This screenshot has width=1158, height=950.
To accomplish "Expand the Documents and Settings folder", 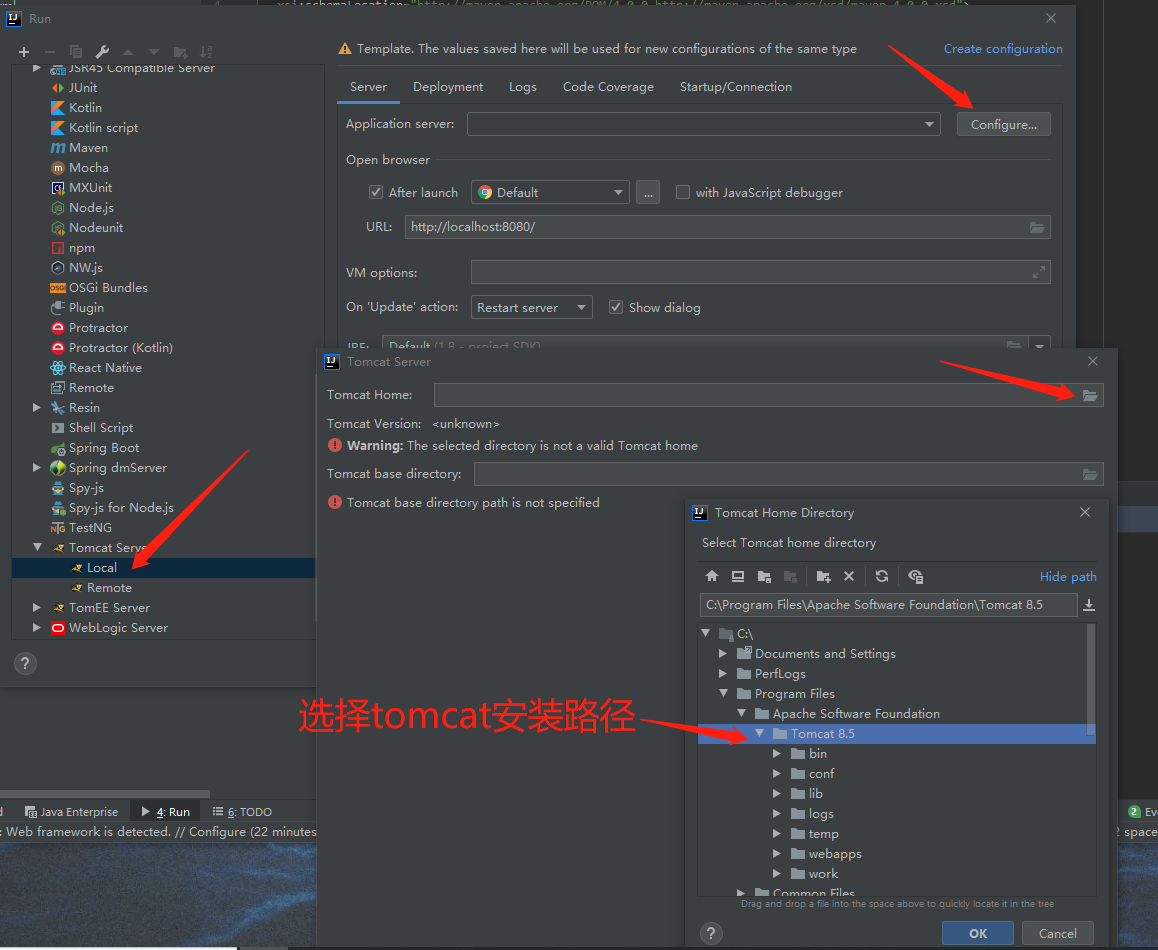I will (x=723, y=653).
